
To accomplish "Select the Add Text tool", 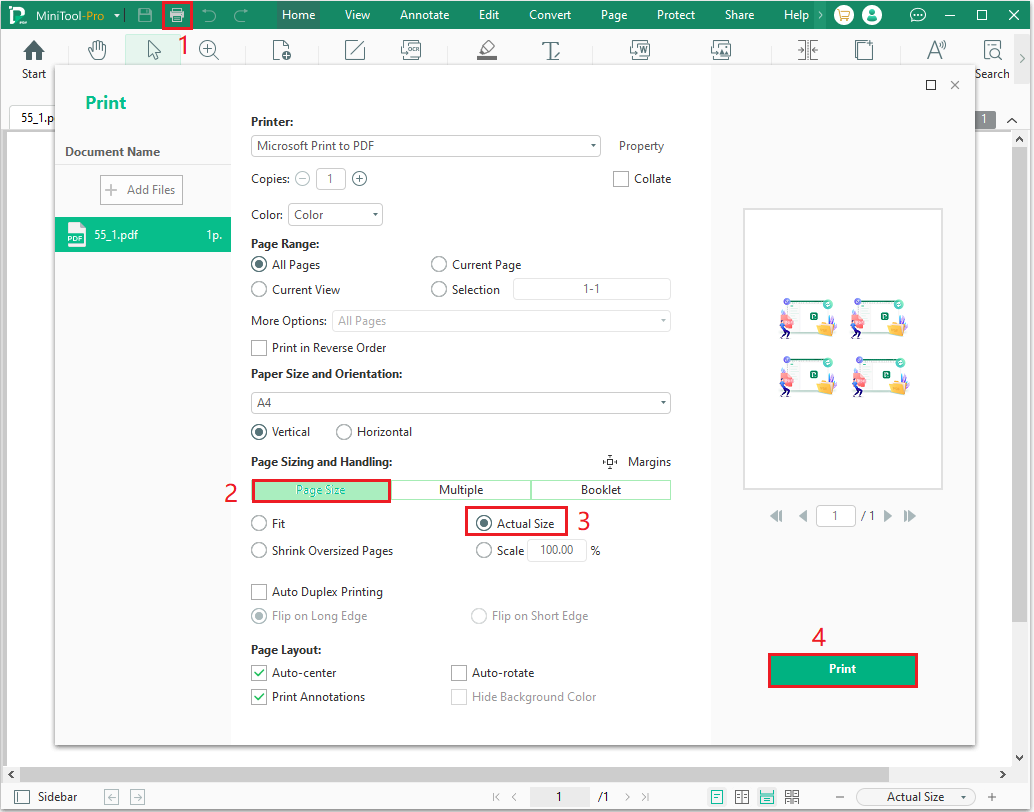I will [551, 48].
